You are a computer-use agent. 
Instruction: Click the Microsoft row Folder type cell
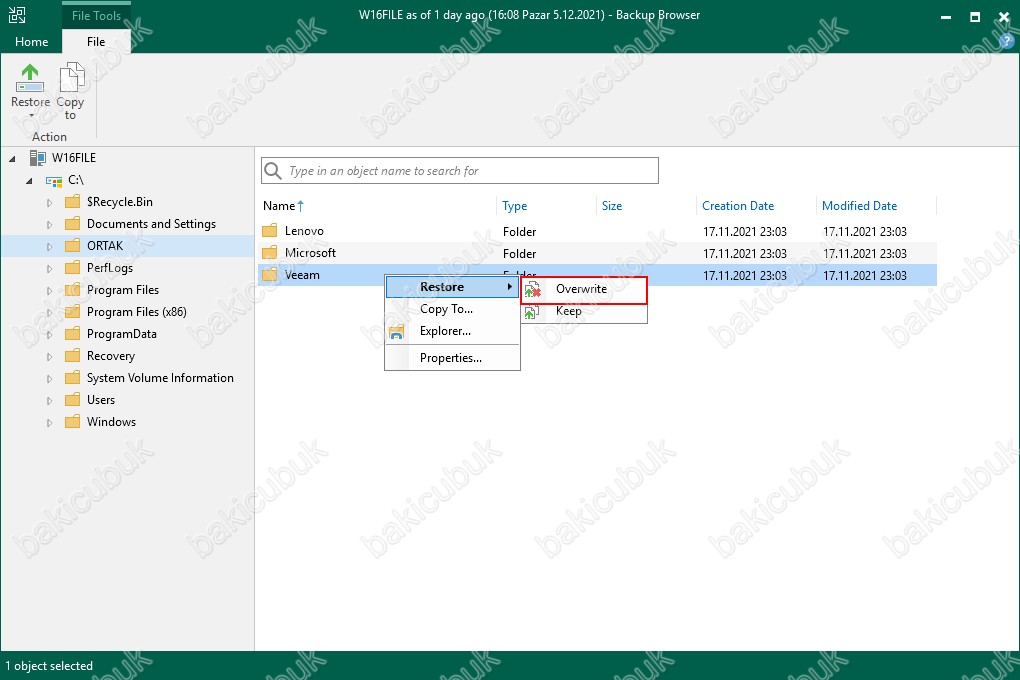tap(519, 254)
